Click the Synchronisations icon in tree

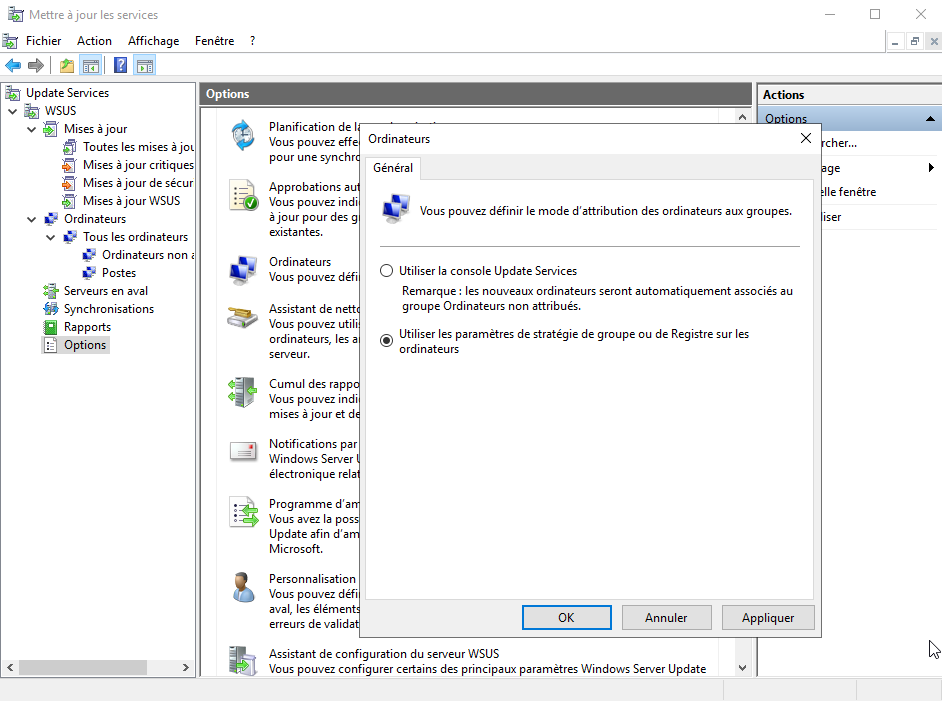tap(50, 309)
